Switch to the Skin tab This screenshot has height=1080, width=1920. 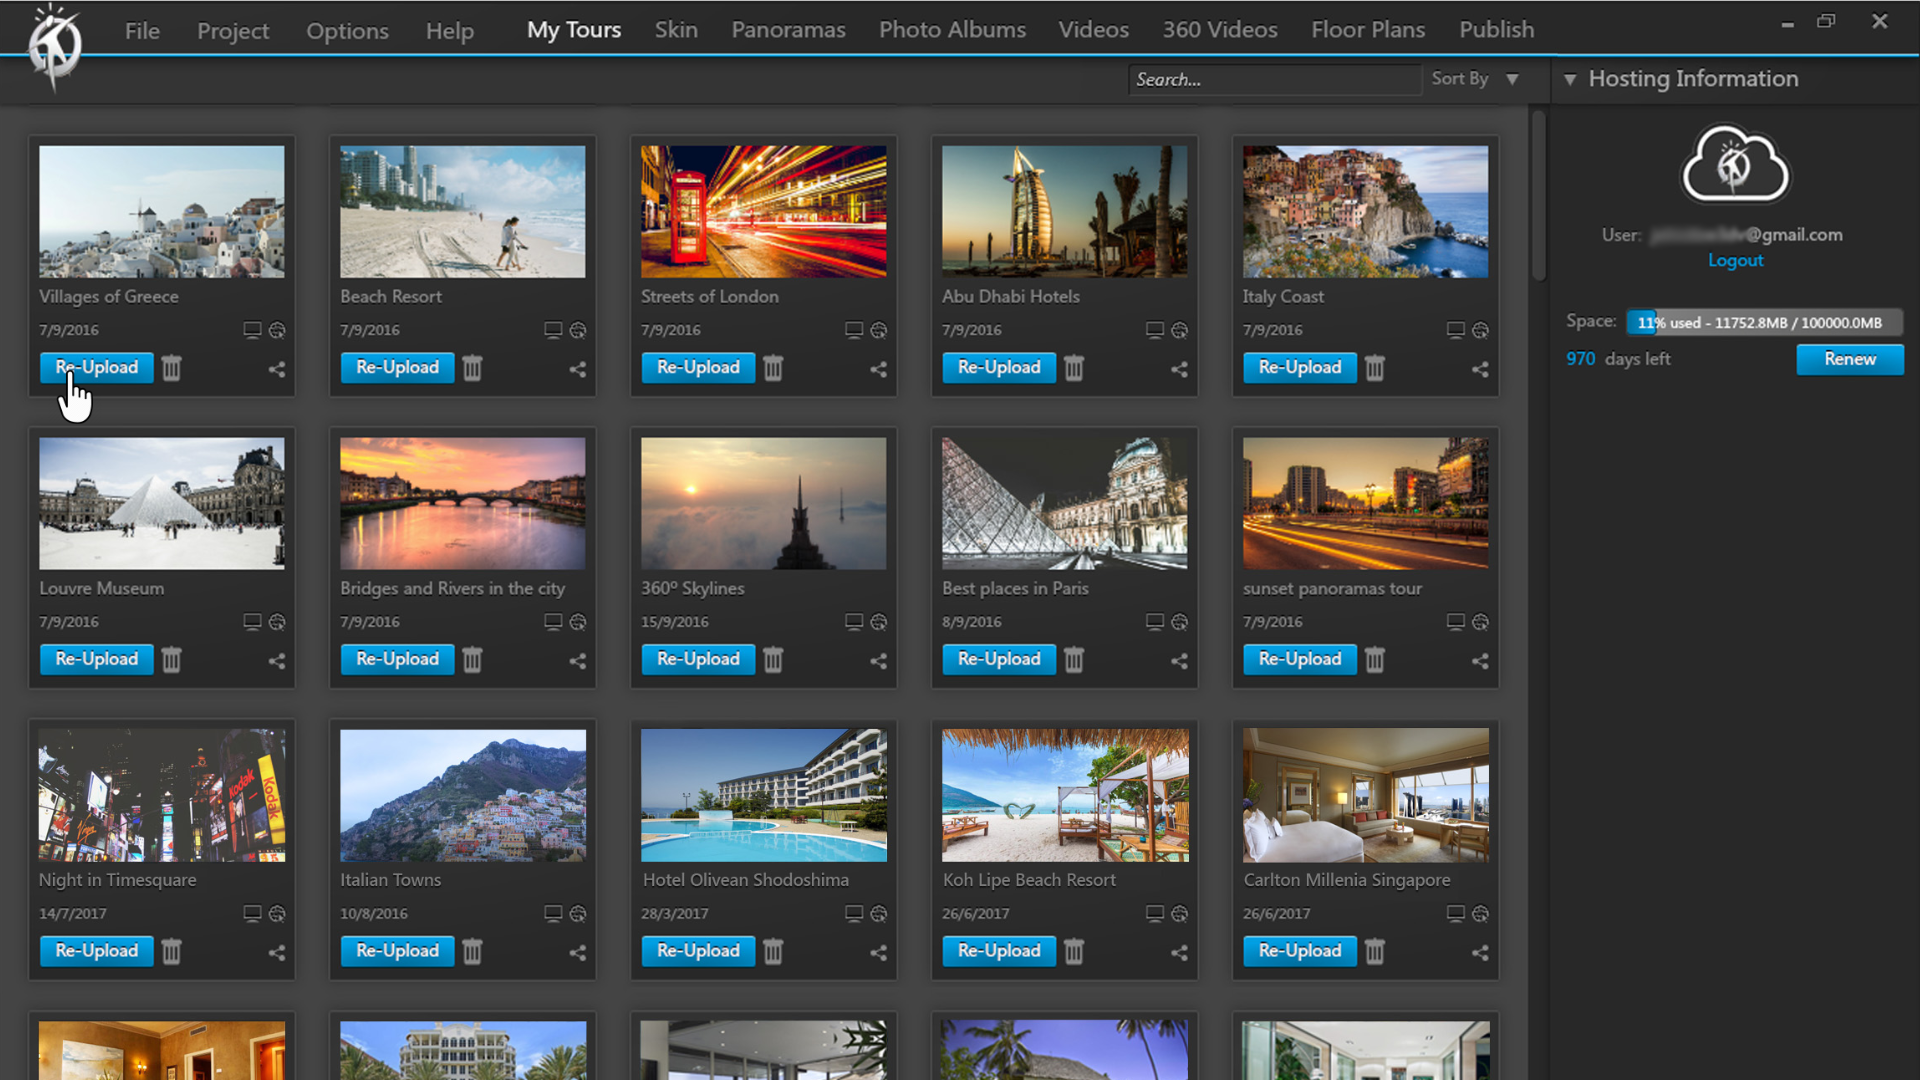point(676,30)
